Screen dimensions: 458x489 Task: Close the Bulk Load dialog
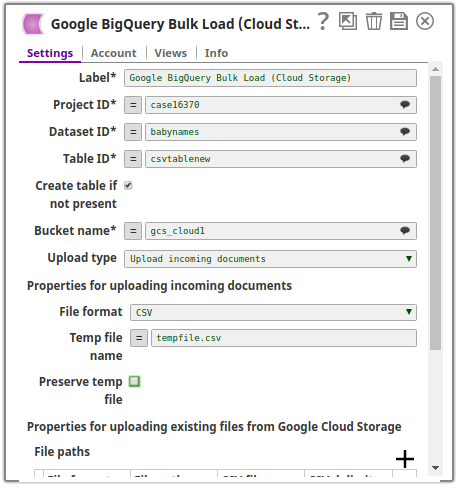coord(425,21)
